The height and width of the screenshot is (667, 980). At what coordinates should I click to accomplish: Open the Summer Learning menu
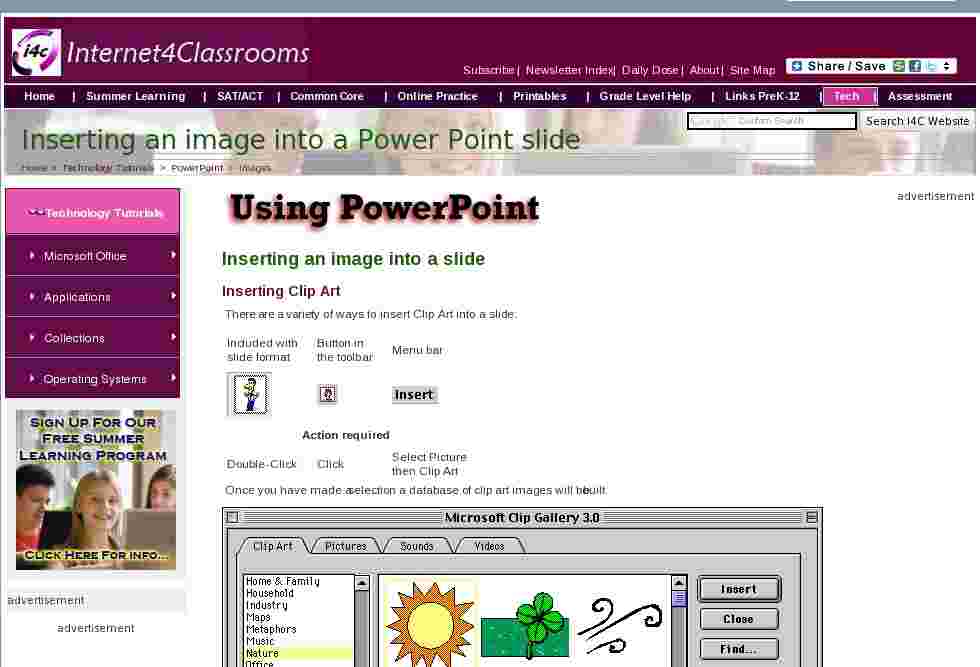coord(136,96)
